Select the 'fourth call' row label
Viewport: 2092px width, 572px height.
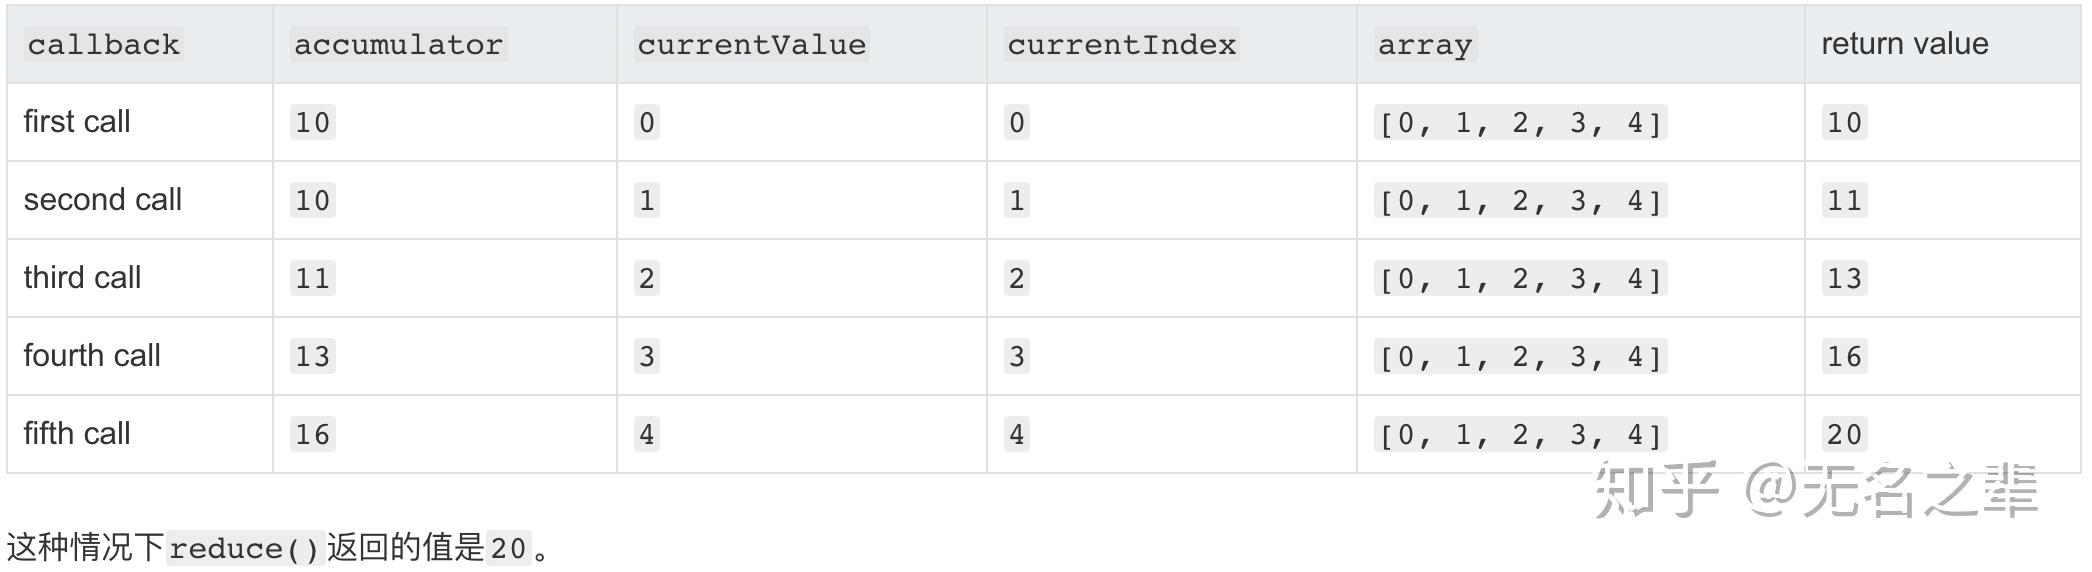pos(92,356)
